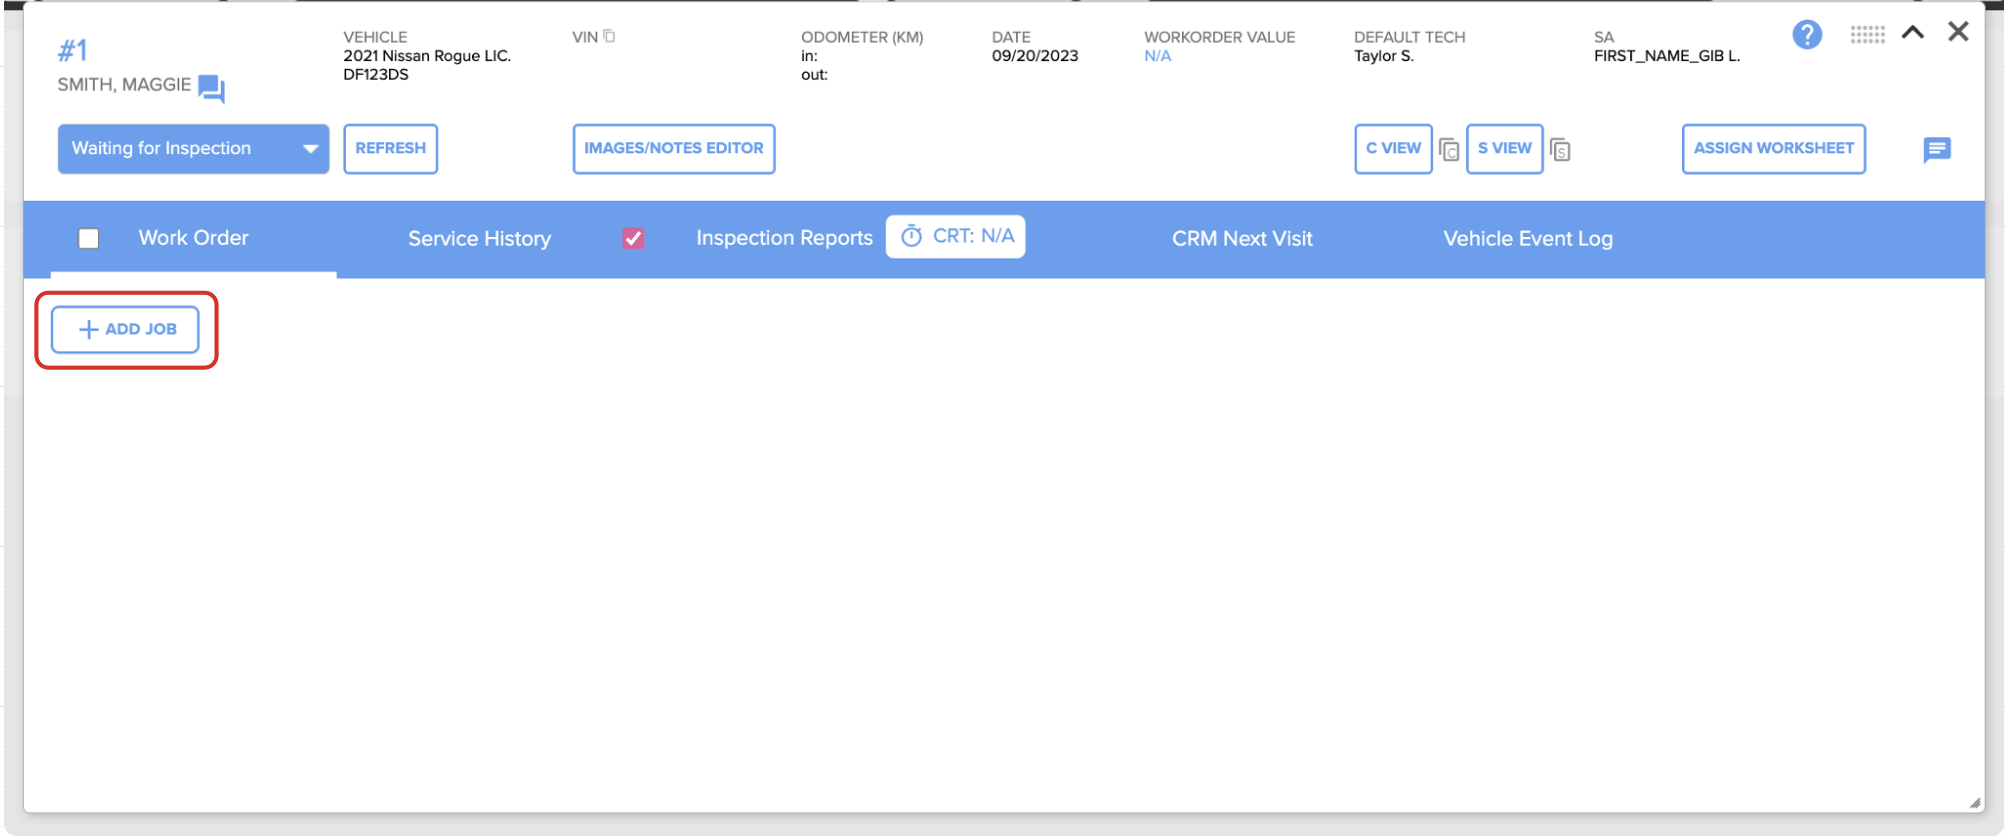
Task: Open the help question mark icon
Action: pos(1807,35)
